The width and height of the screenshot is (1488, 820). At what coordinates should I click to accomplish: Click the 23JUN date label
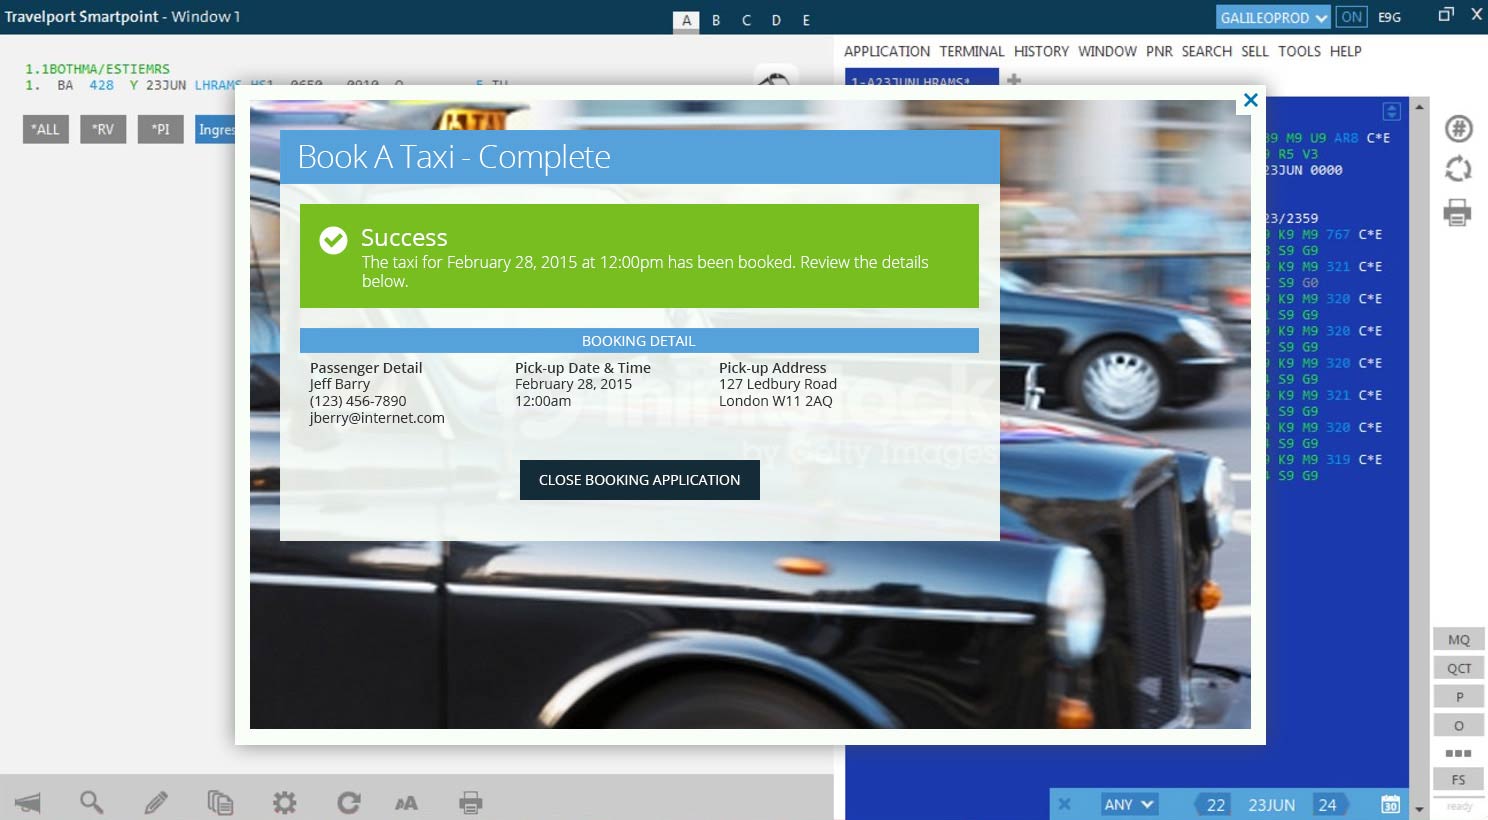pyautogui.click(x=1271, y=805)
